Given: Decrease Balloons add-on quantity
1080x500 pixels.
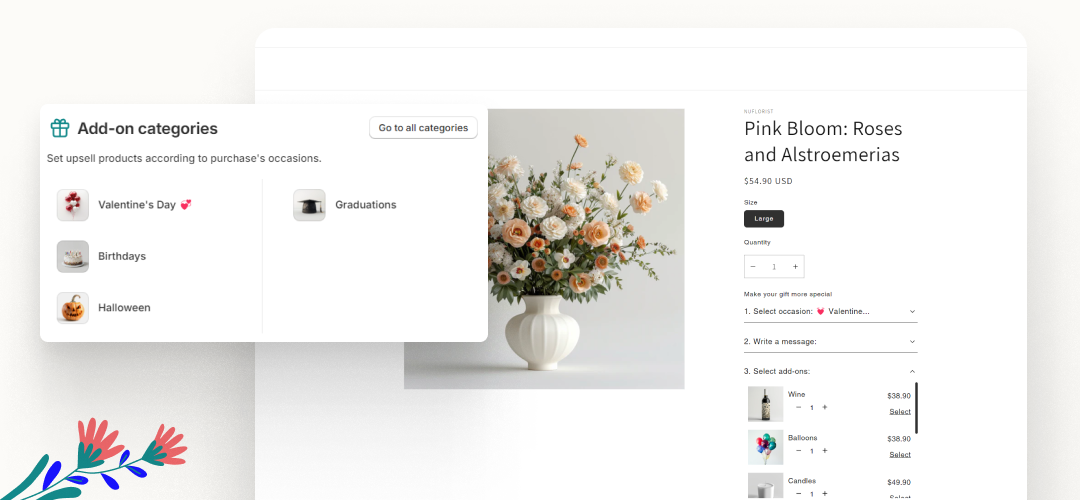Looking at the screenshot, I should pyautogui.click(x=798, y=451).
